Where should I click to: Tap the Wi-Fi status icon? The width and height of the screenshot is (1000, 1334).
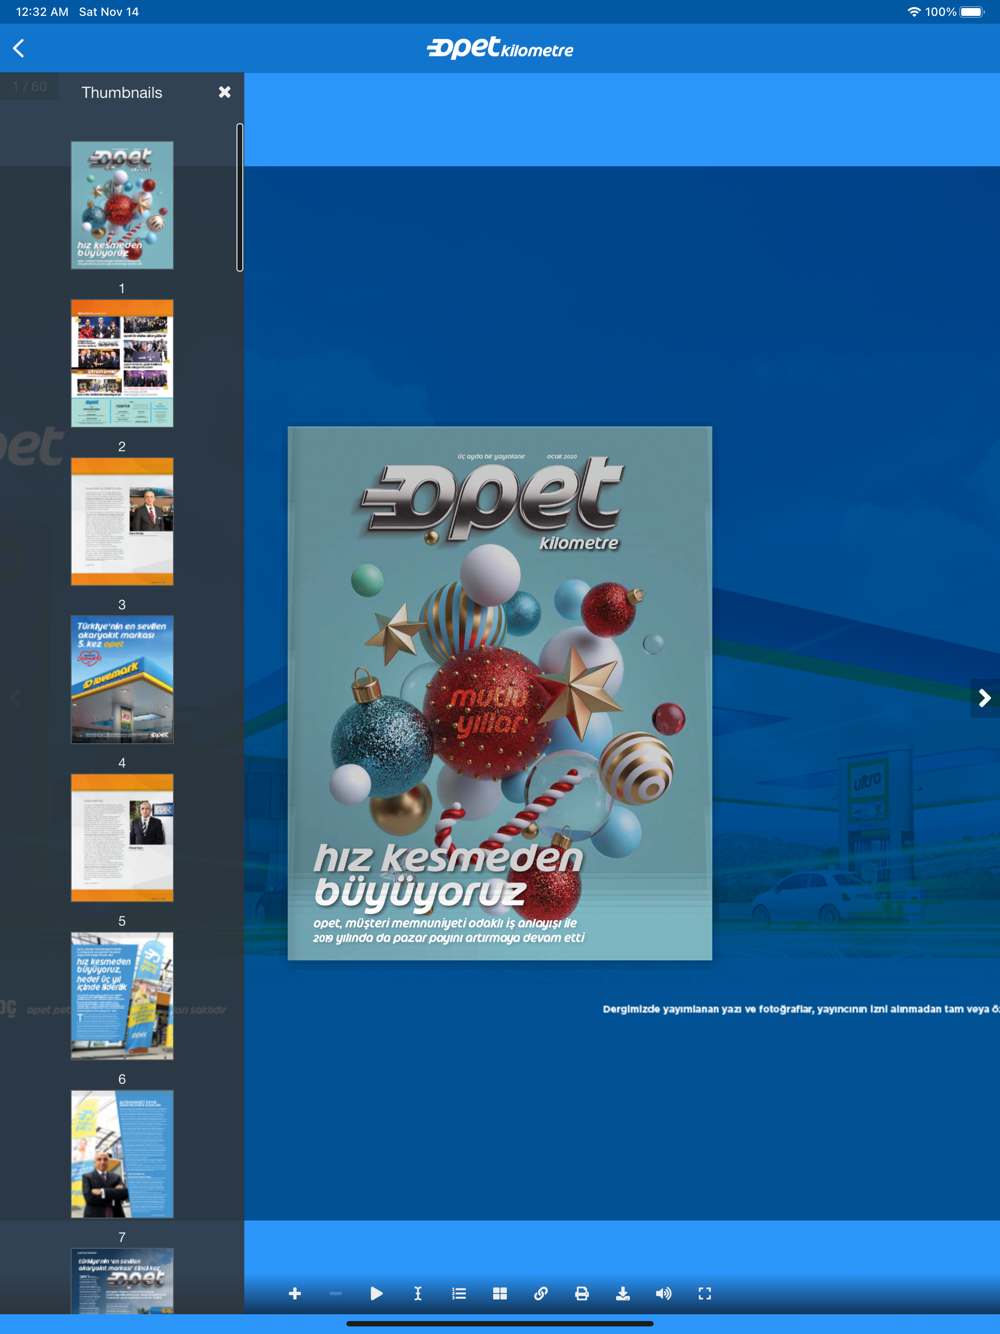(x=913, y=12)
